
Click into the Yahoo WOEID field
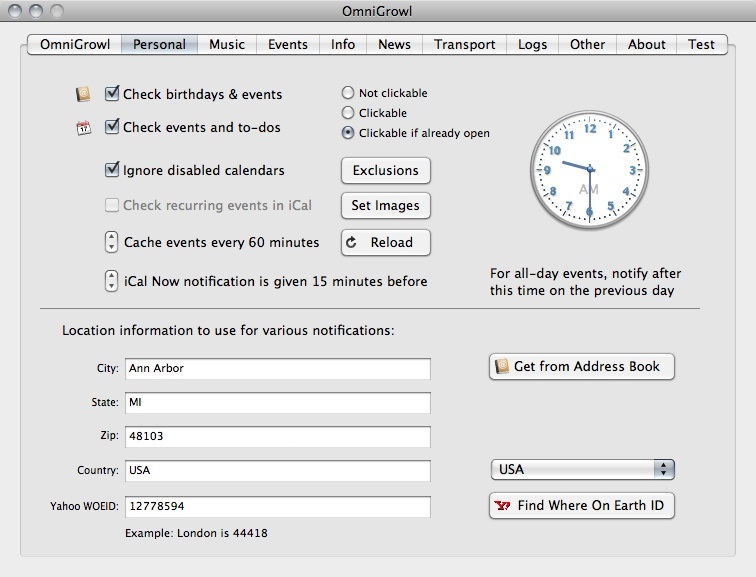[278, 507]
